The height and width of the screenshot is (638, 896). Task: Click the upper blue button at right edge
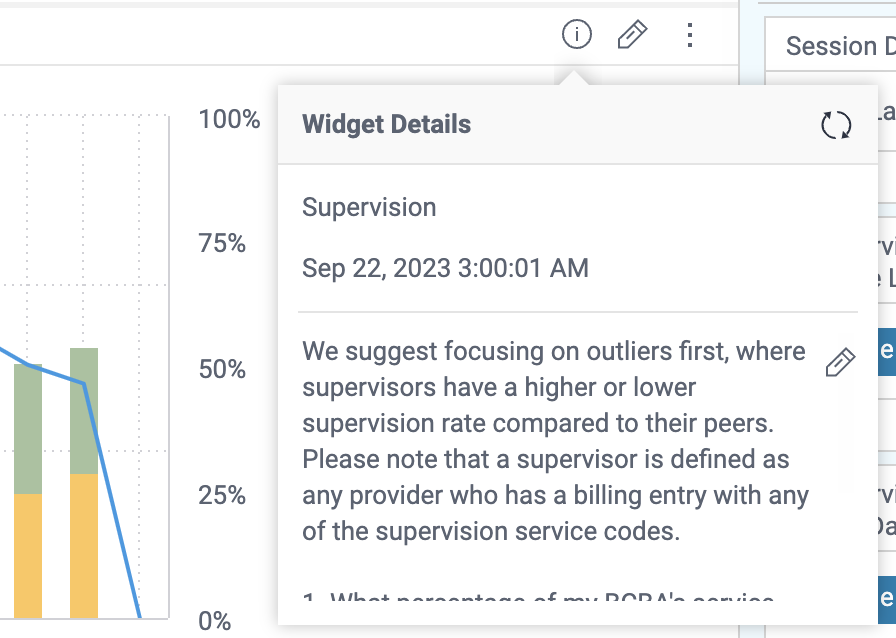[885, 350]
